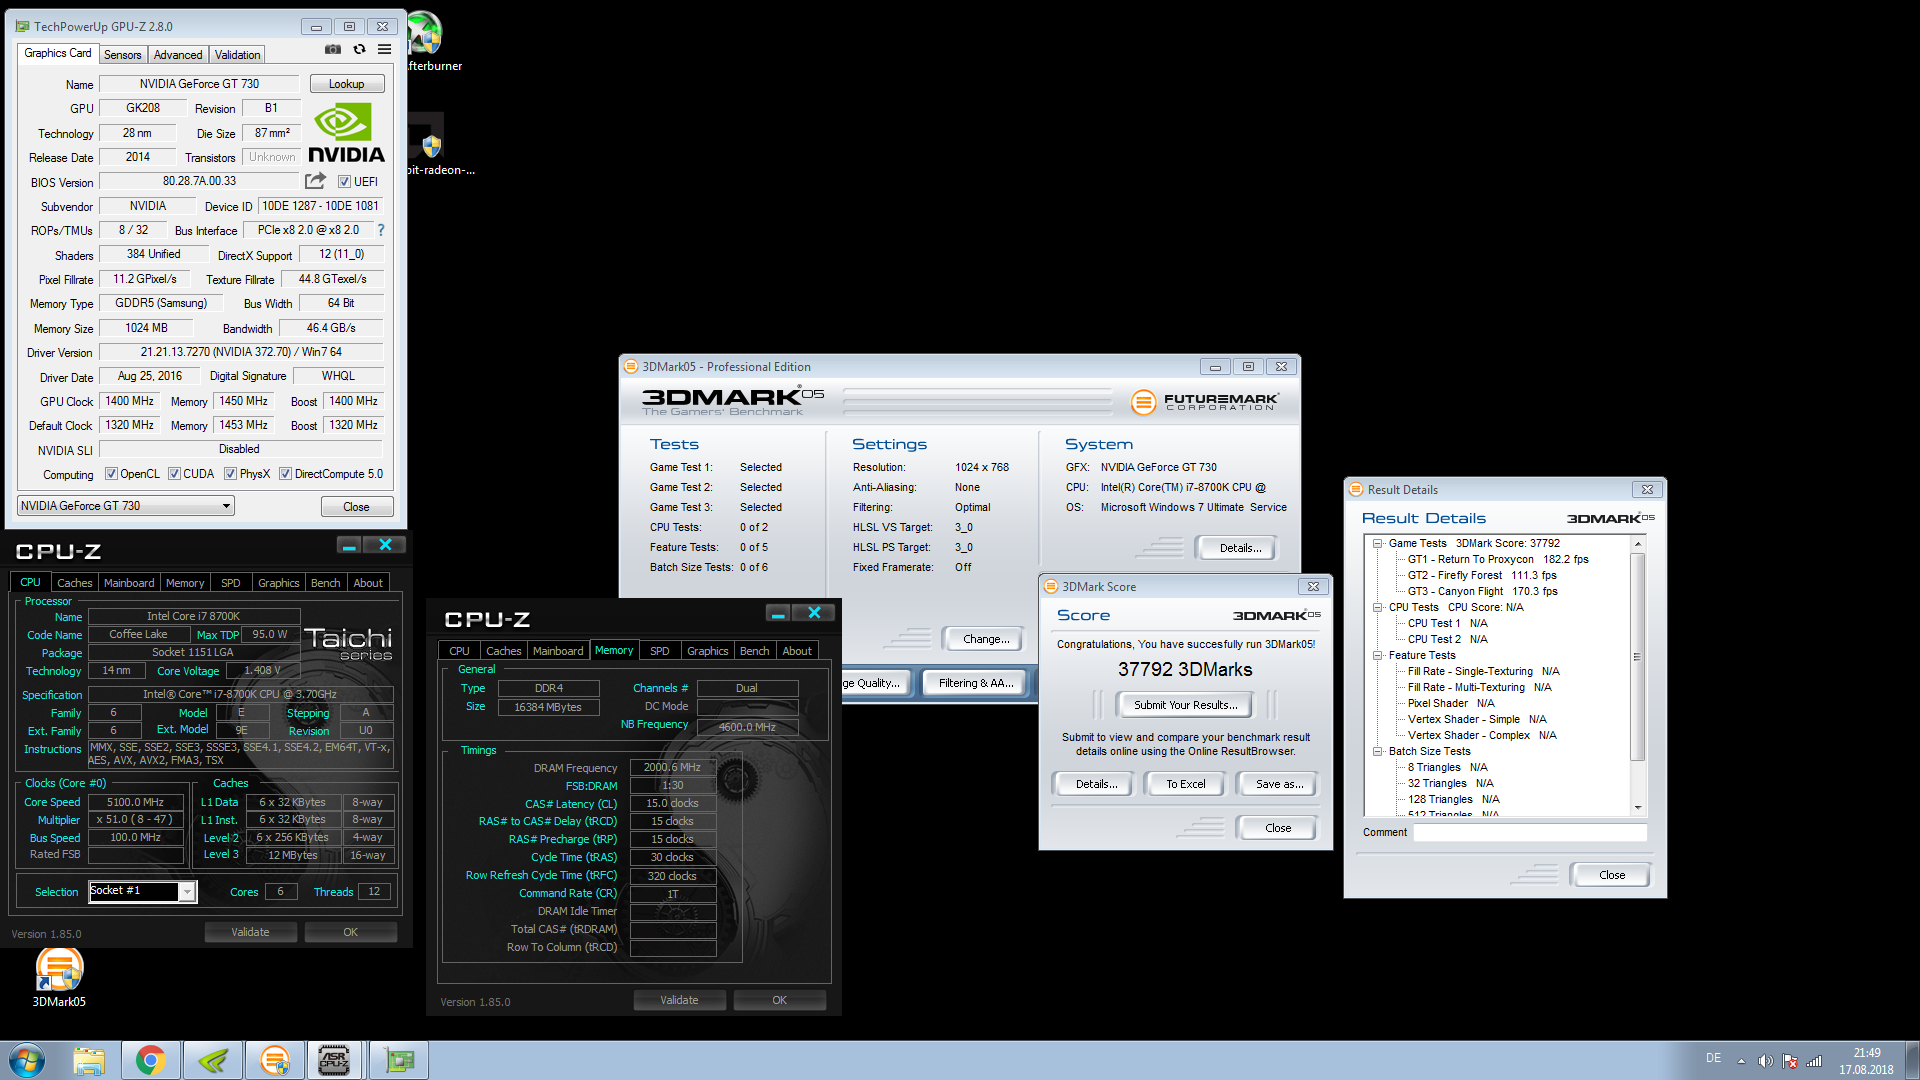Collapse the Feature Tests tree node

click(1378, 656)
